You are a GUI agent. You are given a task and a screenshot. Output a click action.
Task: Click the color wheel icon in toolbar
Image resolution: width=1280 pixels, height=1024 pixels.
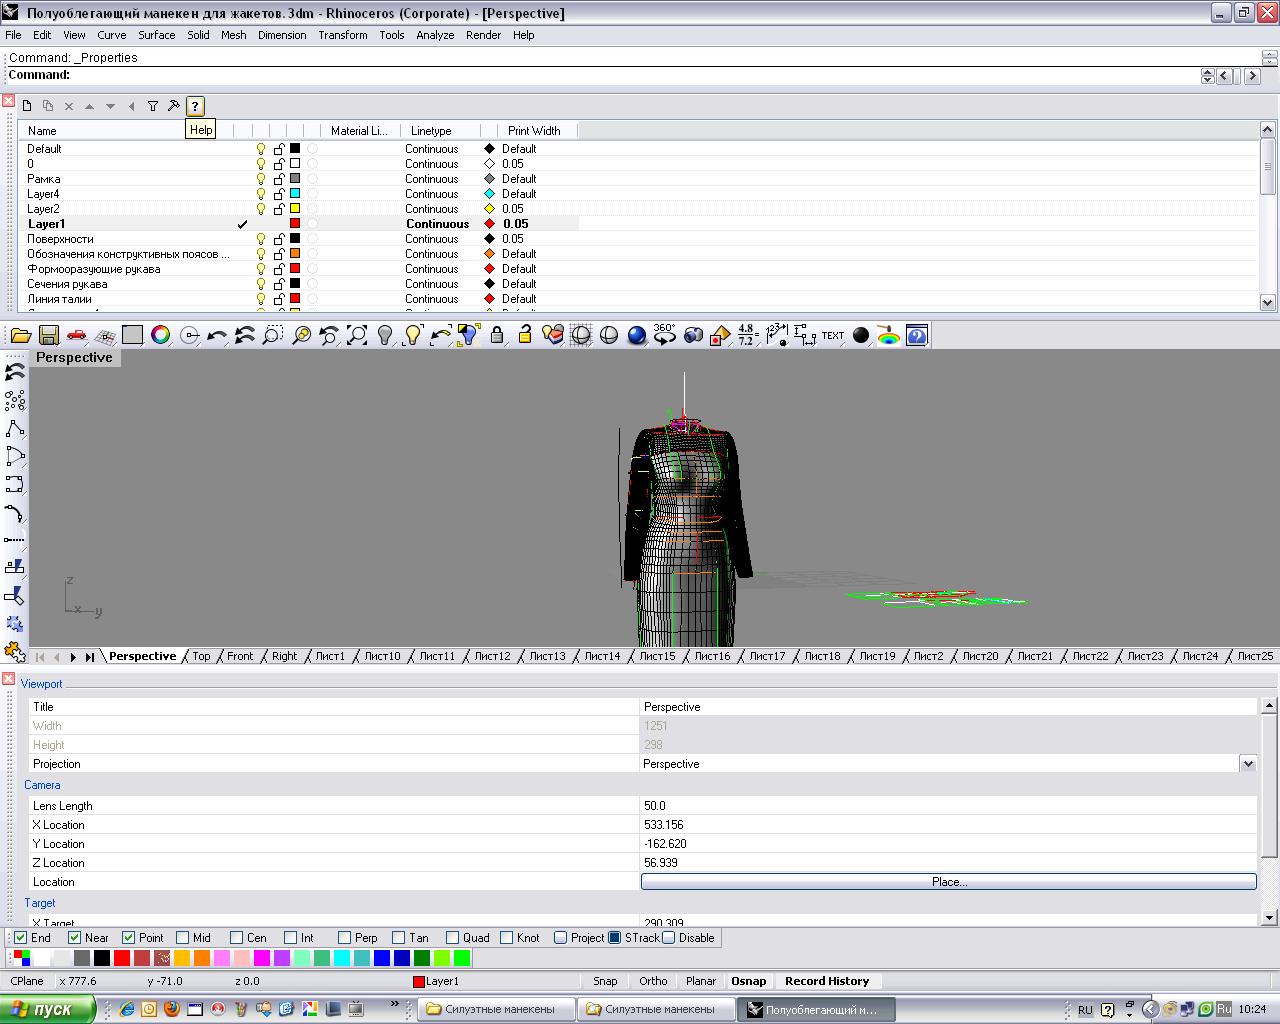160,336
